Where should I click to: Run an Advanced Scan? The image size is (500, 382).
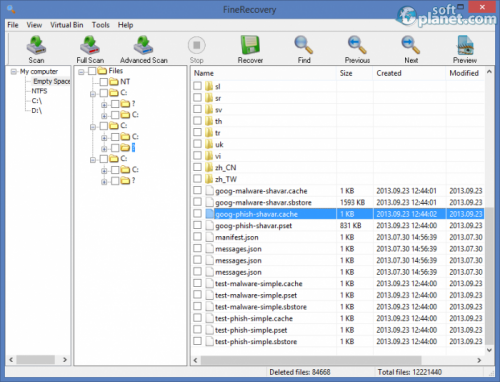pos(144,49)
